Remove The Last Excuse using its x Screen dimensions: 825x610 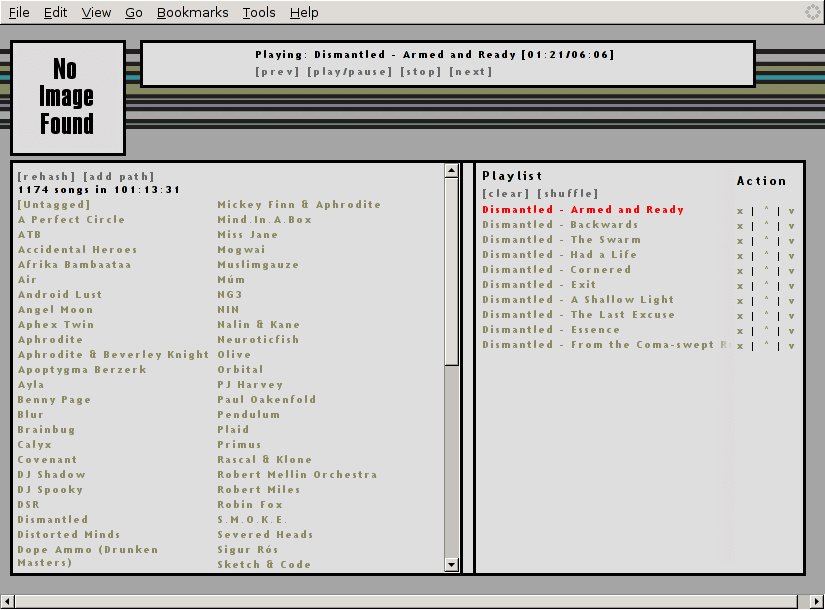pos(740,316)
